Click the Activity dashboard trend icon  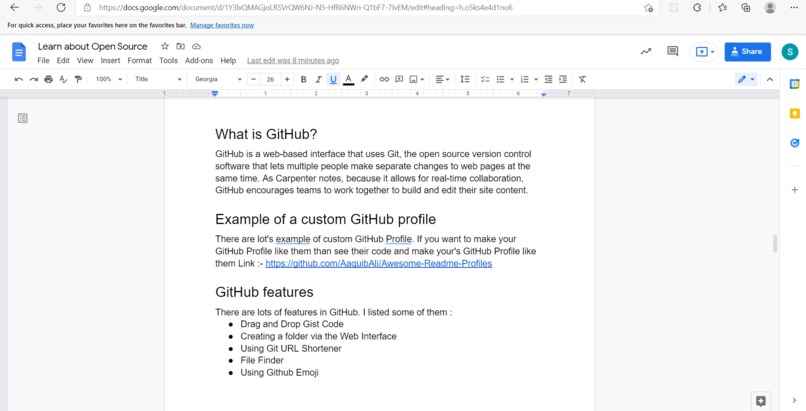click(646, 51)
